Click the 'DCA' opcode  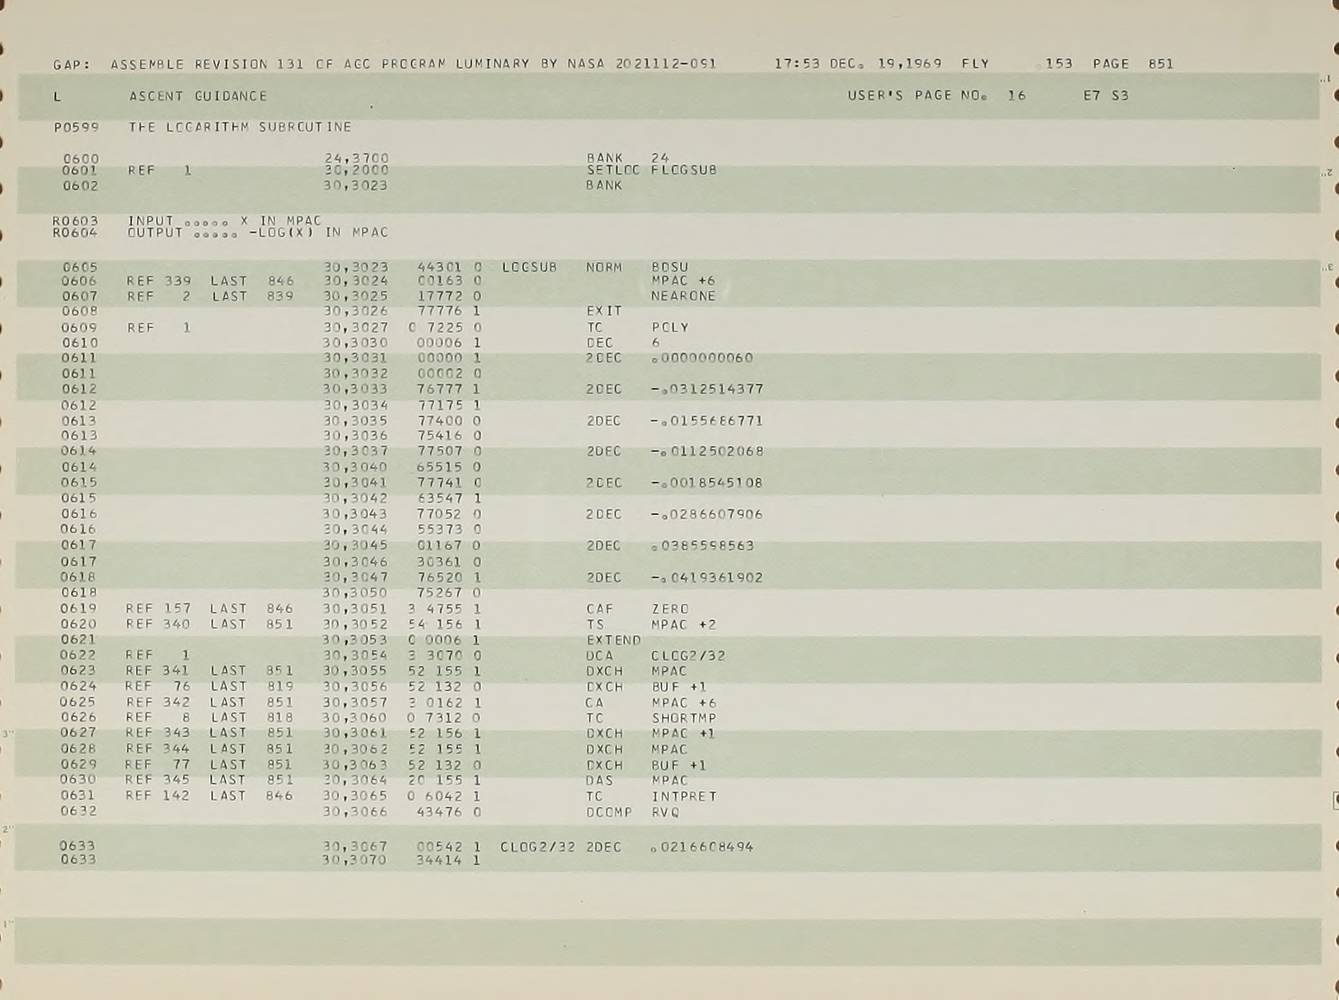pos(600,657)
